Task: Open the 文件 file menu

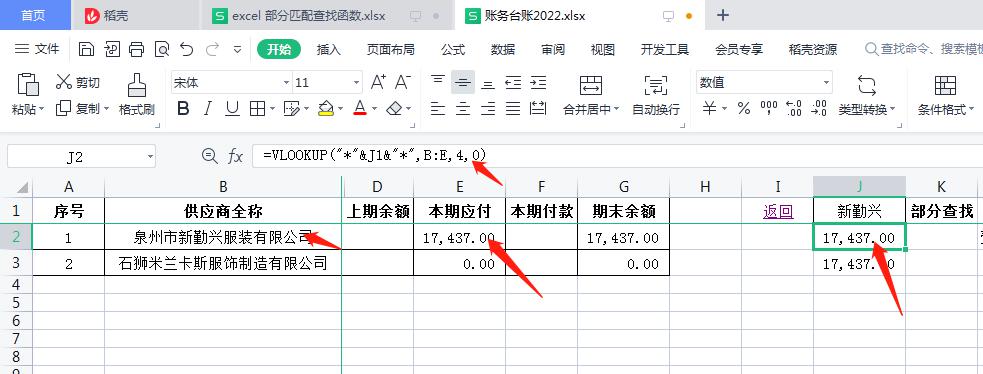Action: tap(38, 49)
